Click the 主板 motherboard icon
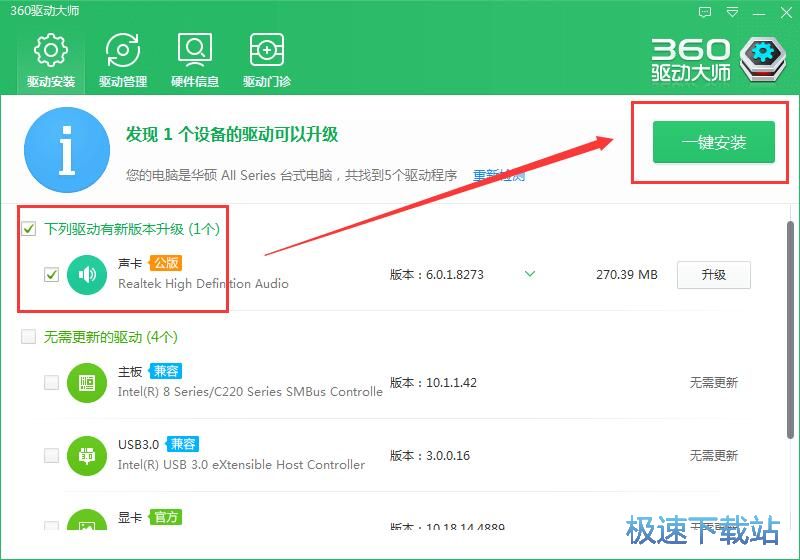800x560 pixels. pos(87,383)
